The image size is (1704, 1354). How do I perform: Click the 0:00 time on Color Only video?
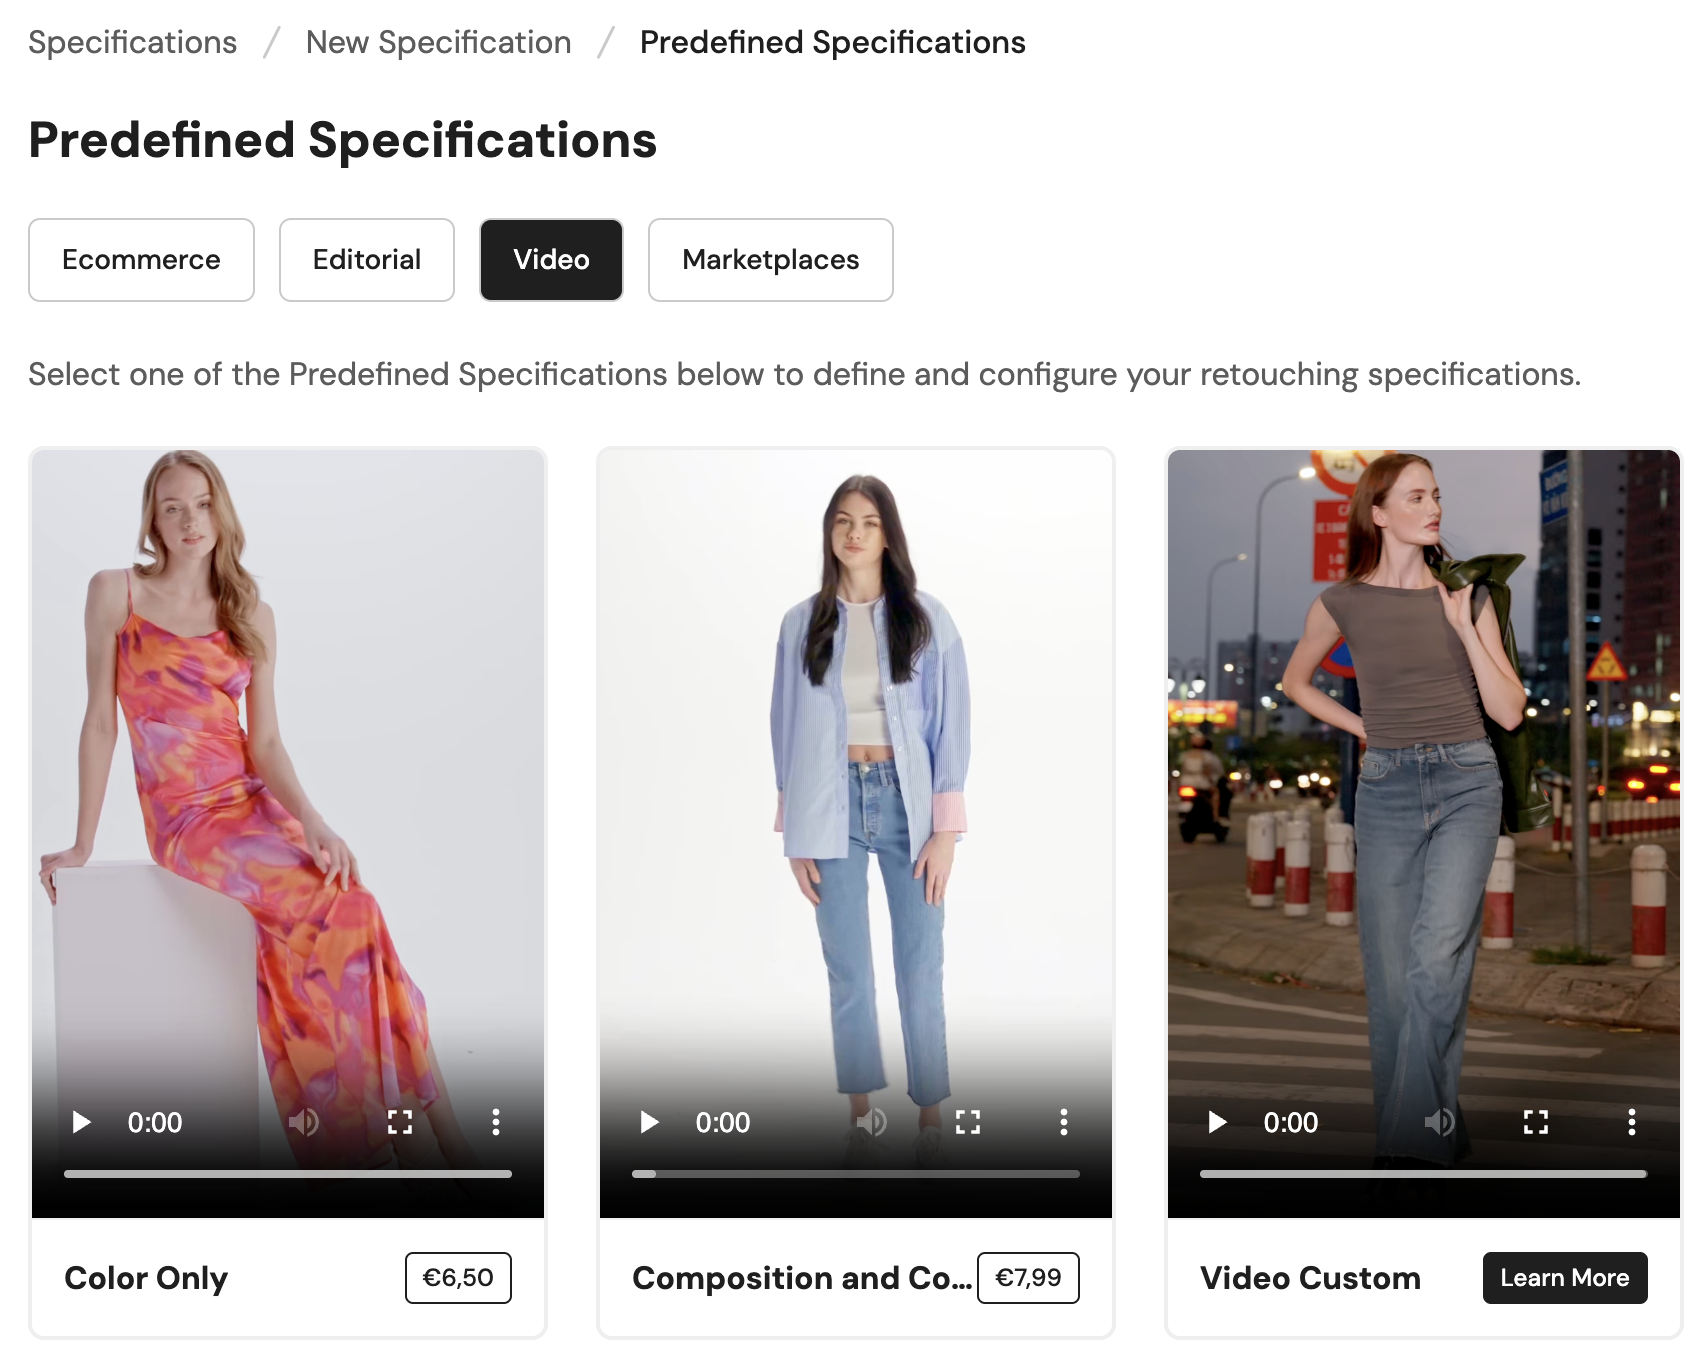(x=155, y=1122)
